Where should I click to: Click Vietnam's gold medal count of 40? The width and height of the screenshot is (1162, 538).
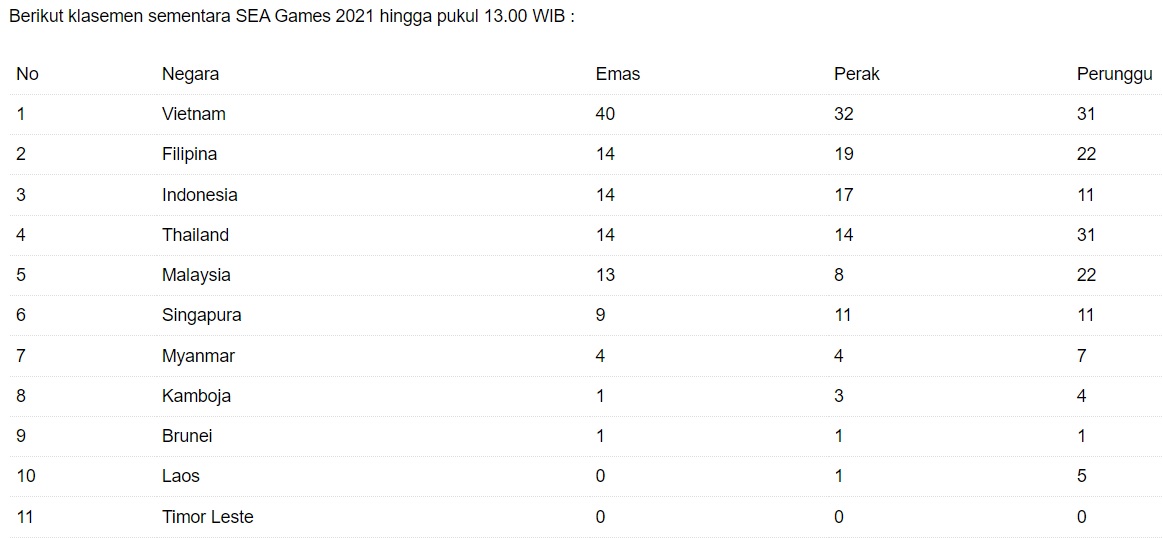[605, 114]
